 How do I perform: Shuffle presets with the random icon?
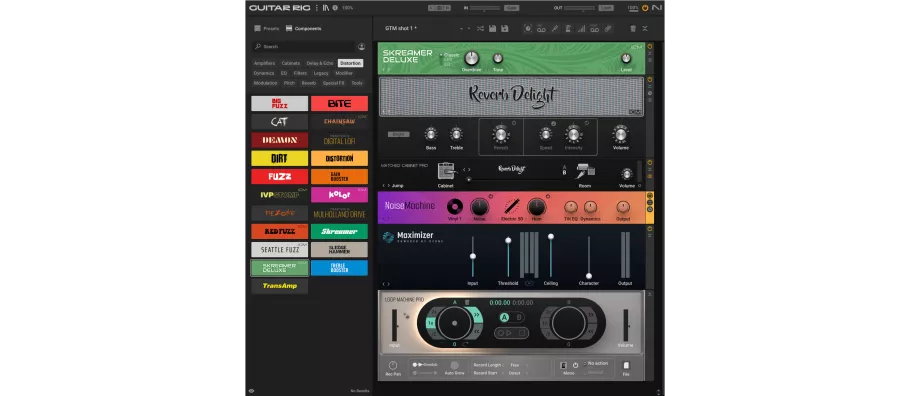[480, 28]
